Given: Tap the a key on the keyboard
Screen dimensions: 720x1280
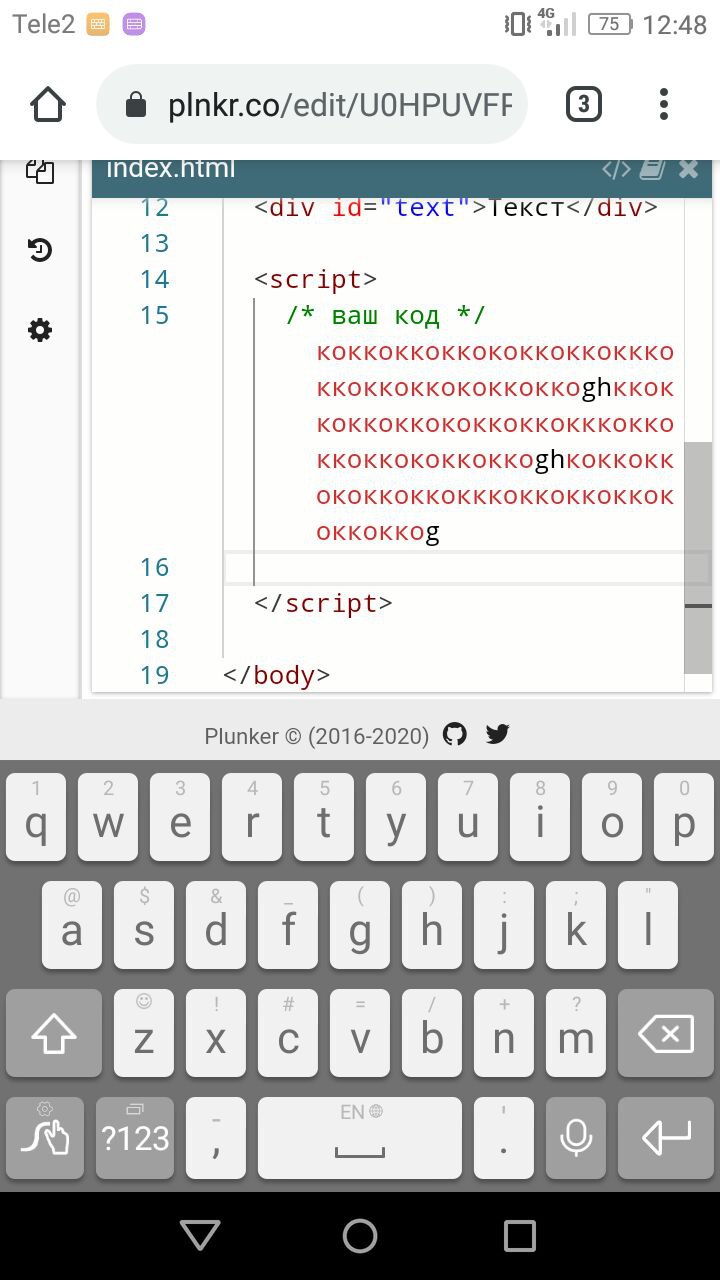Looking at the screenshot, I should click(72, 925).
